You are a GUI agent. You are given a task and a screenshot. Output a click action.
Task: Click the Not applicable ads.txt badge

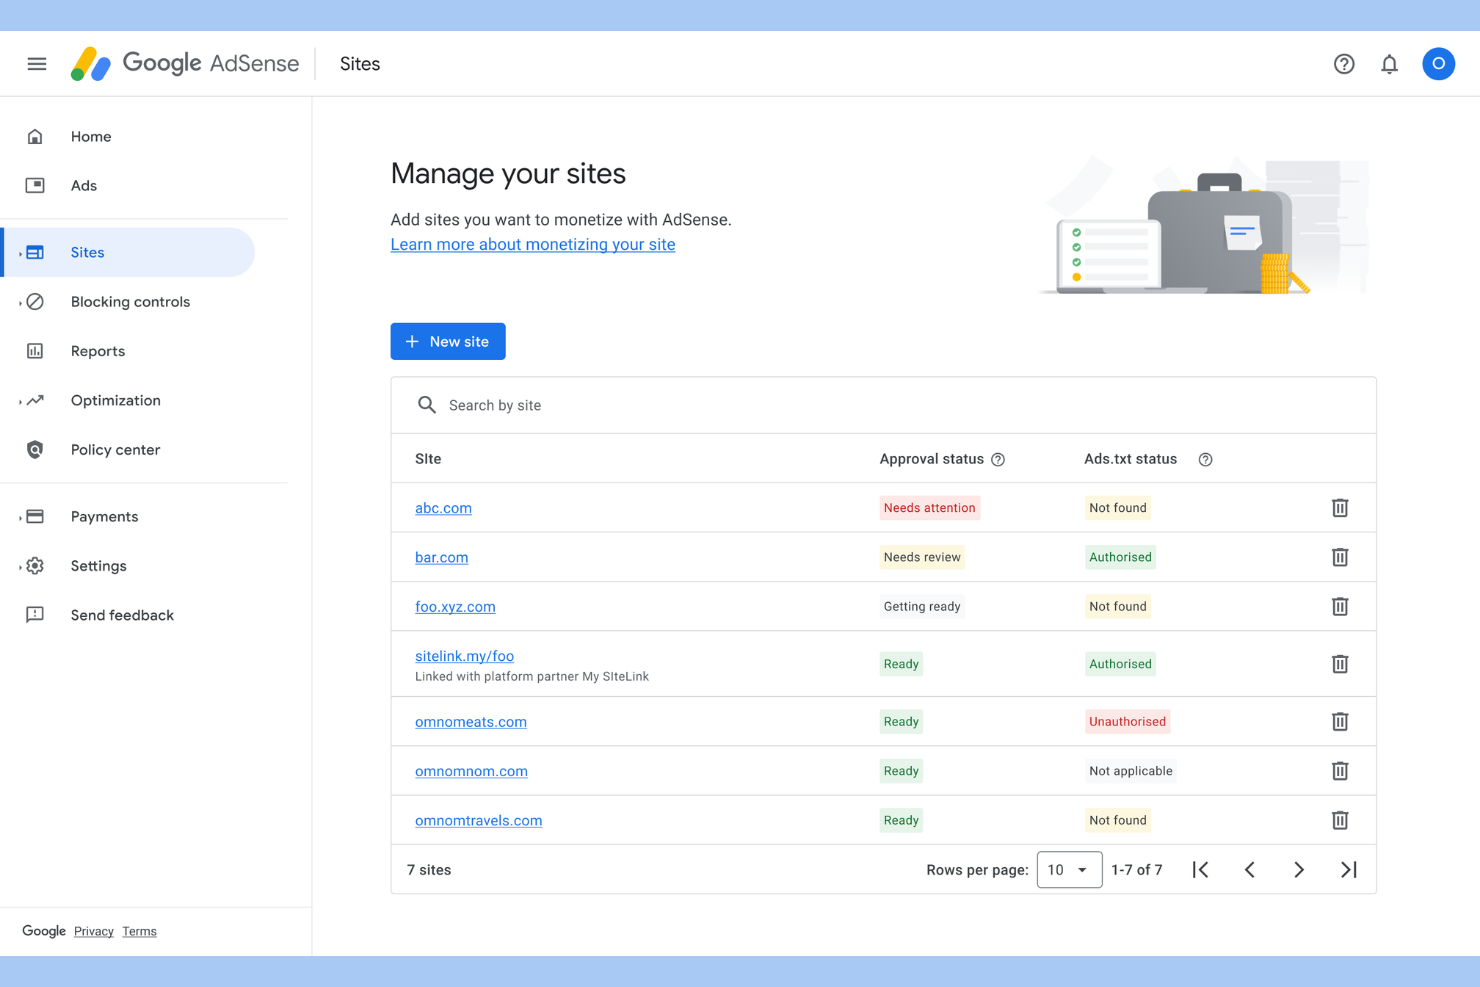tap(1131, 771)
